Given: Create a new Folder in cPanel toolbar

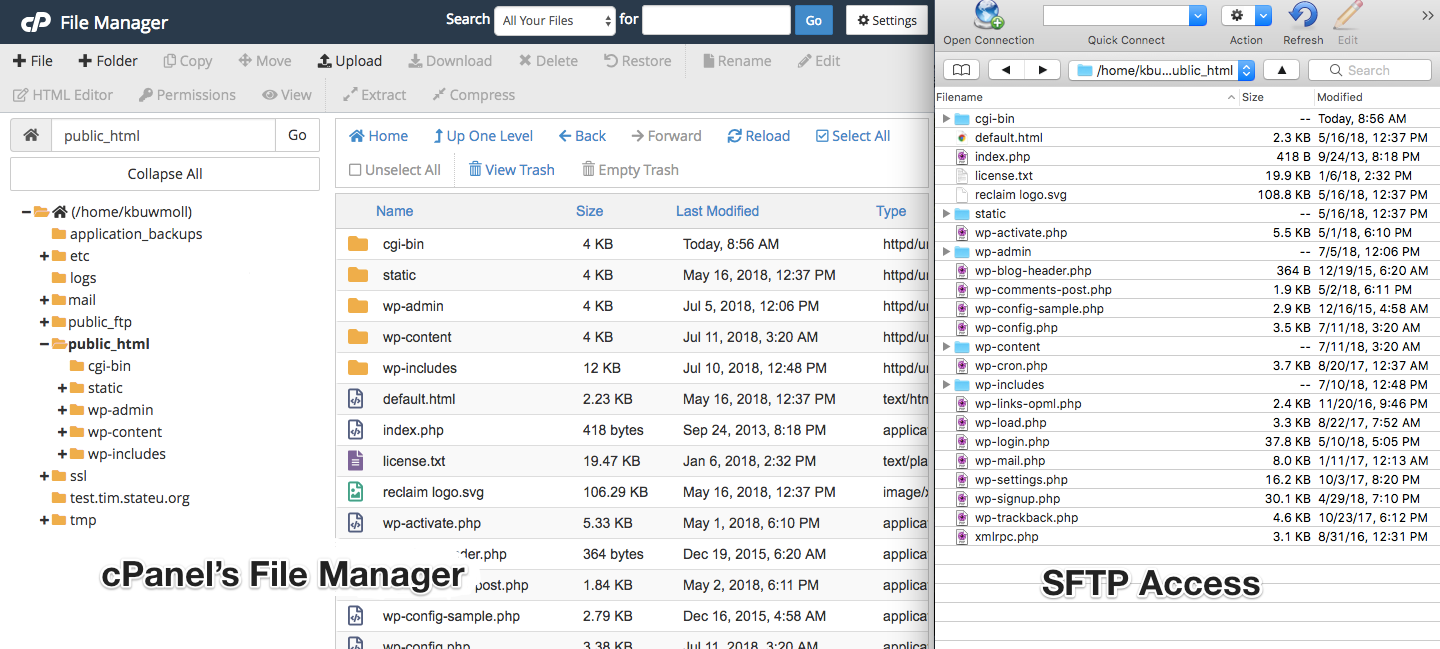Looking at the screenshot, I should [108, 61].
